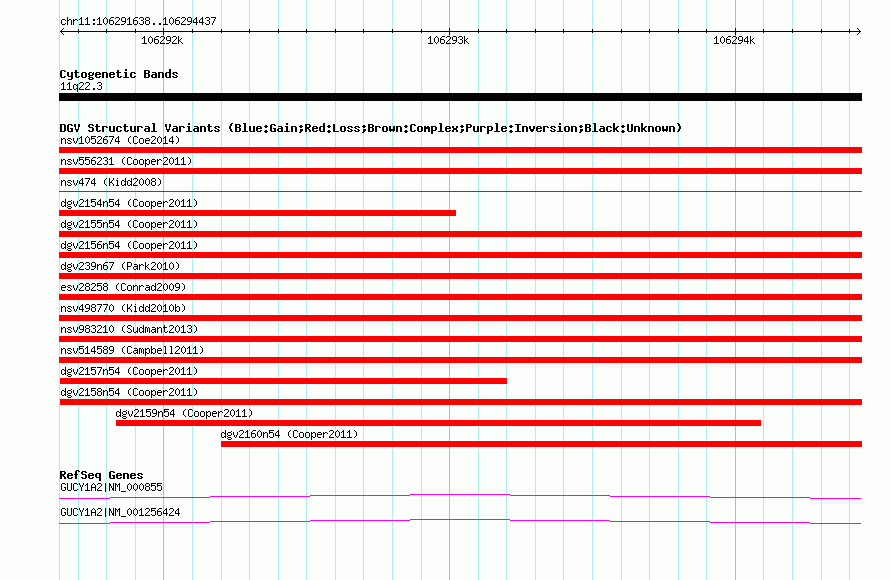
Task: Click the 106294k ruler label
Action: tap(734, 40)
